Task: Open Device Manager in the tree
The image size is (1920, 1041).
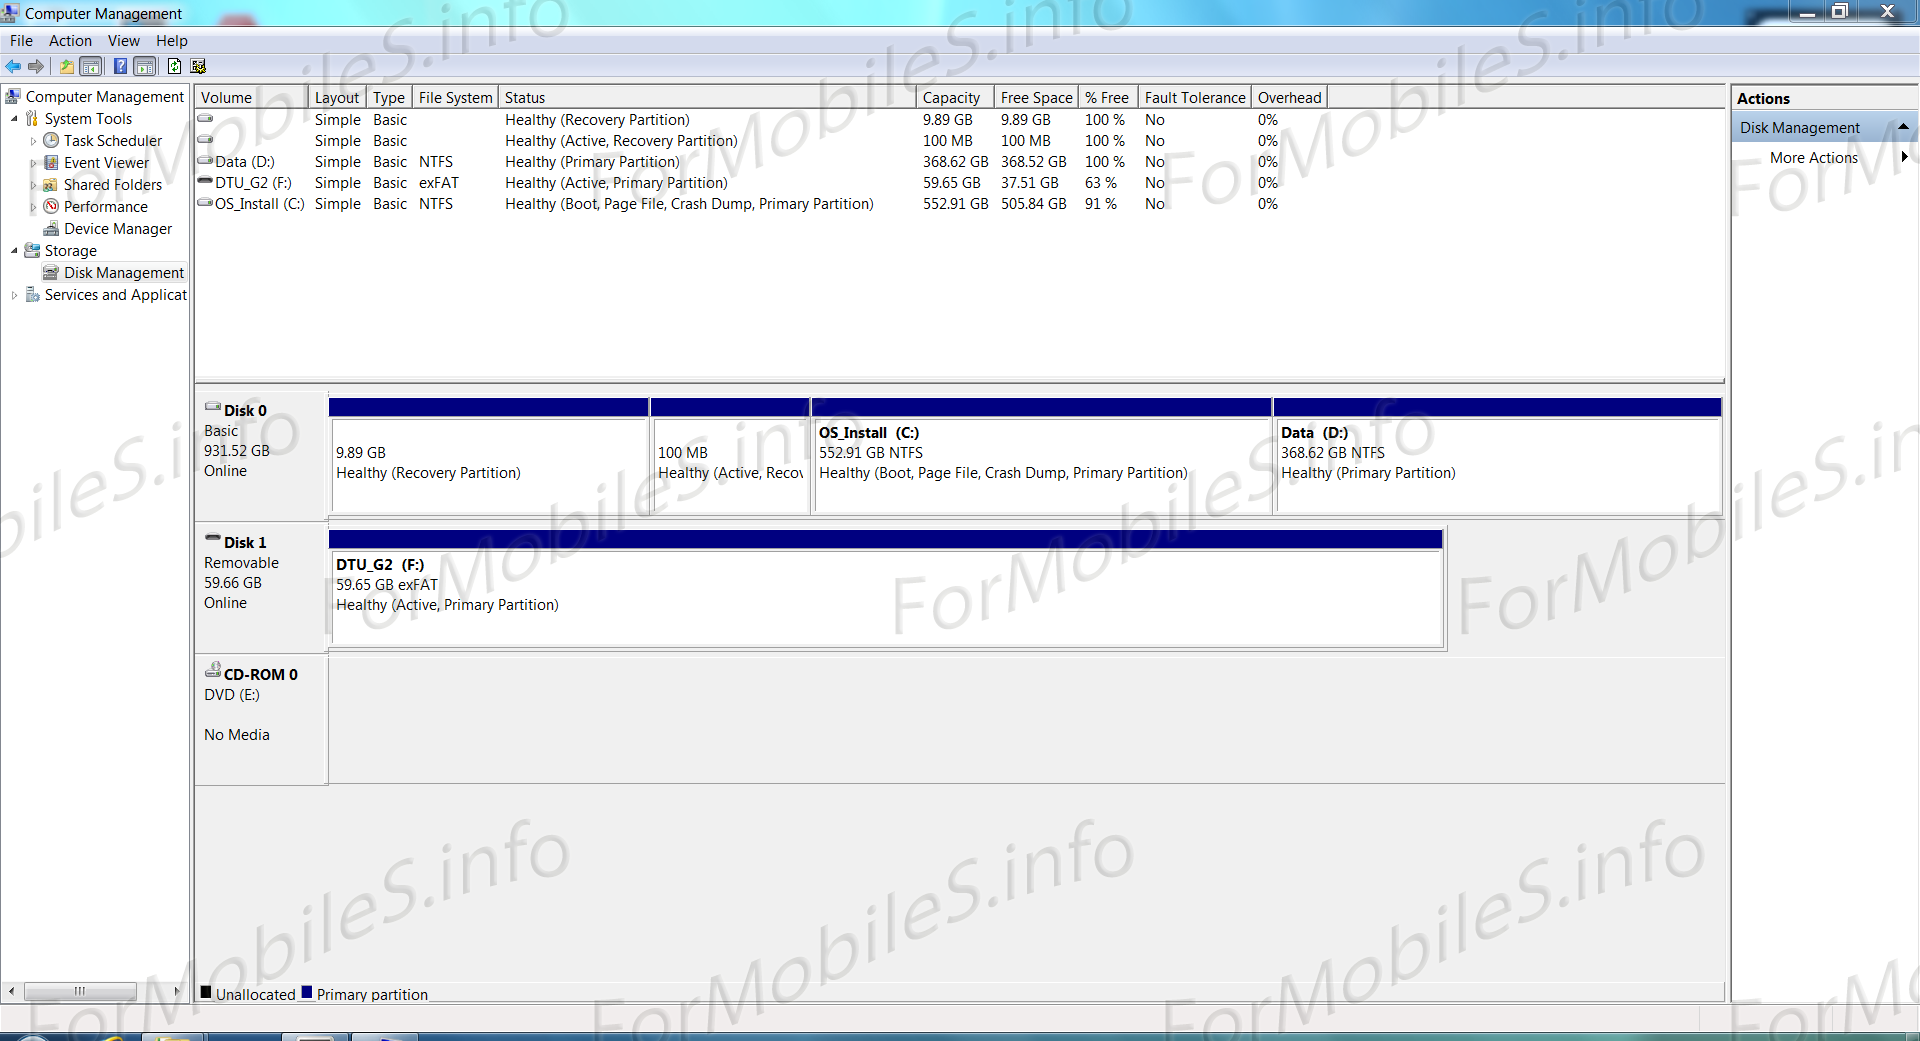Action: coord(117,229)
